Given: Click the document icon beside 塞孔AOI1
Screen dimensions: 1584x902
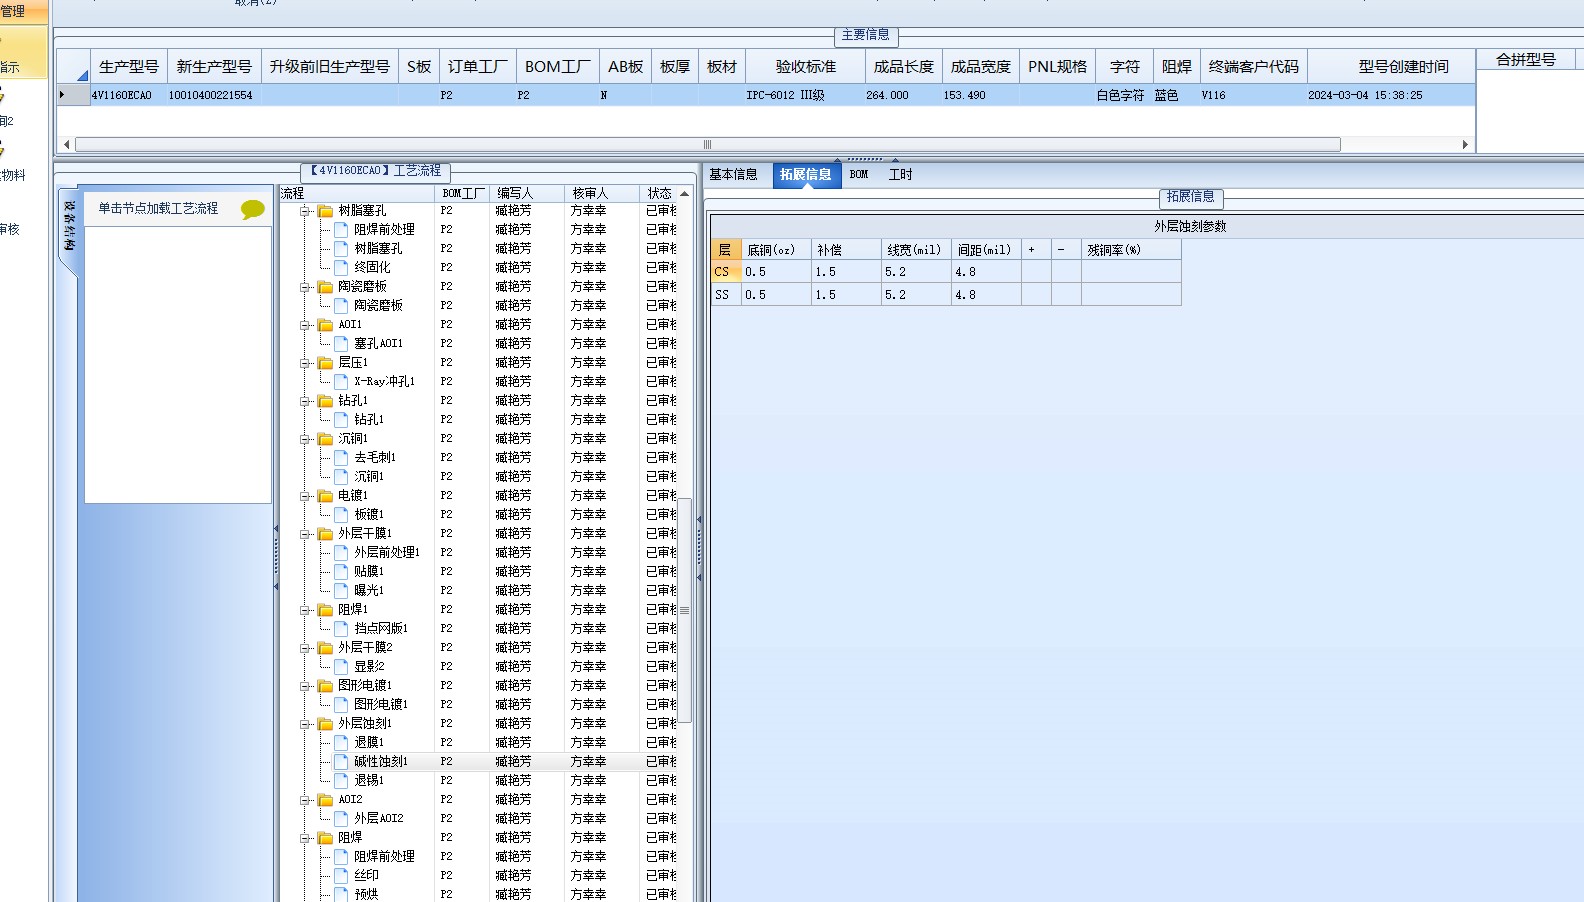Looking at the screenshot, I should click(341, 344).
